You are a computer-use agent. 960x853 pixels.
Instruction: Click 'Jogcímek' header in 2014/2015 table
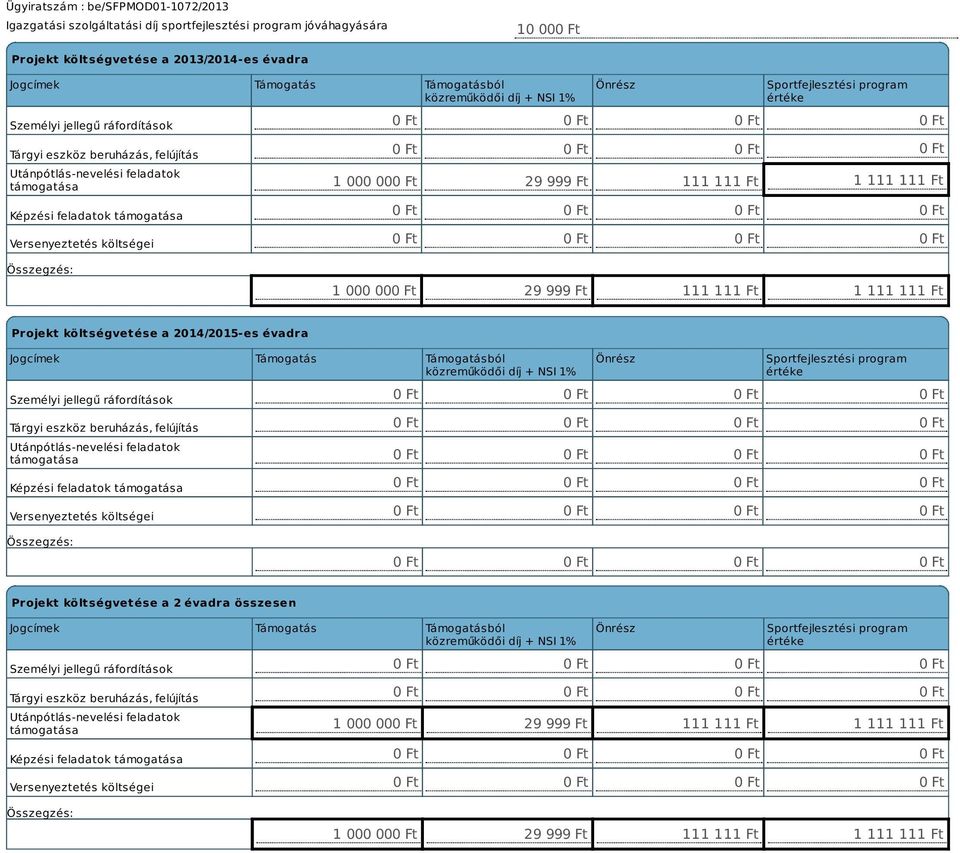[x=34, y=359]
